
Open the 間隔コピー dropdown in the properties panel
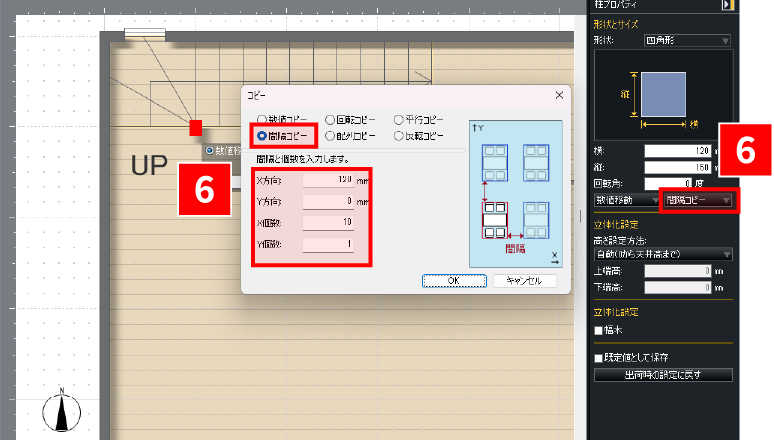(698, 200)
